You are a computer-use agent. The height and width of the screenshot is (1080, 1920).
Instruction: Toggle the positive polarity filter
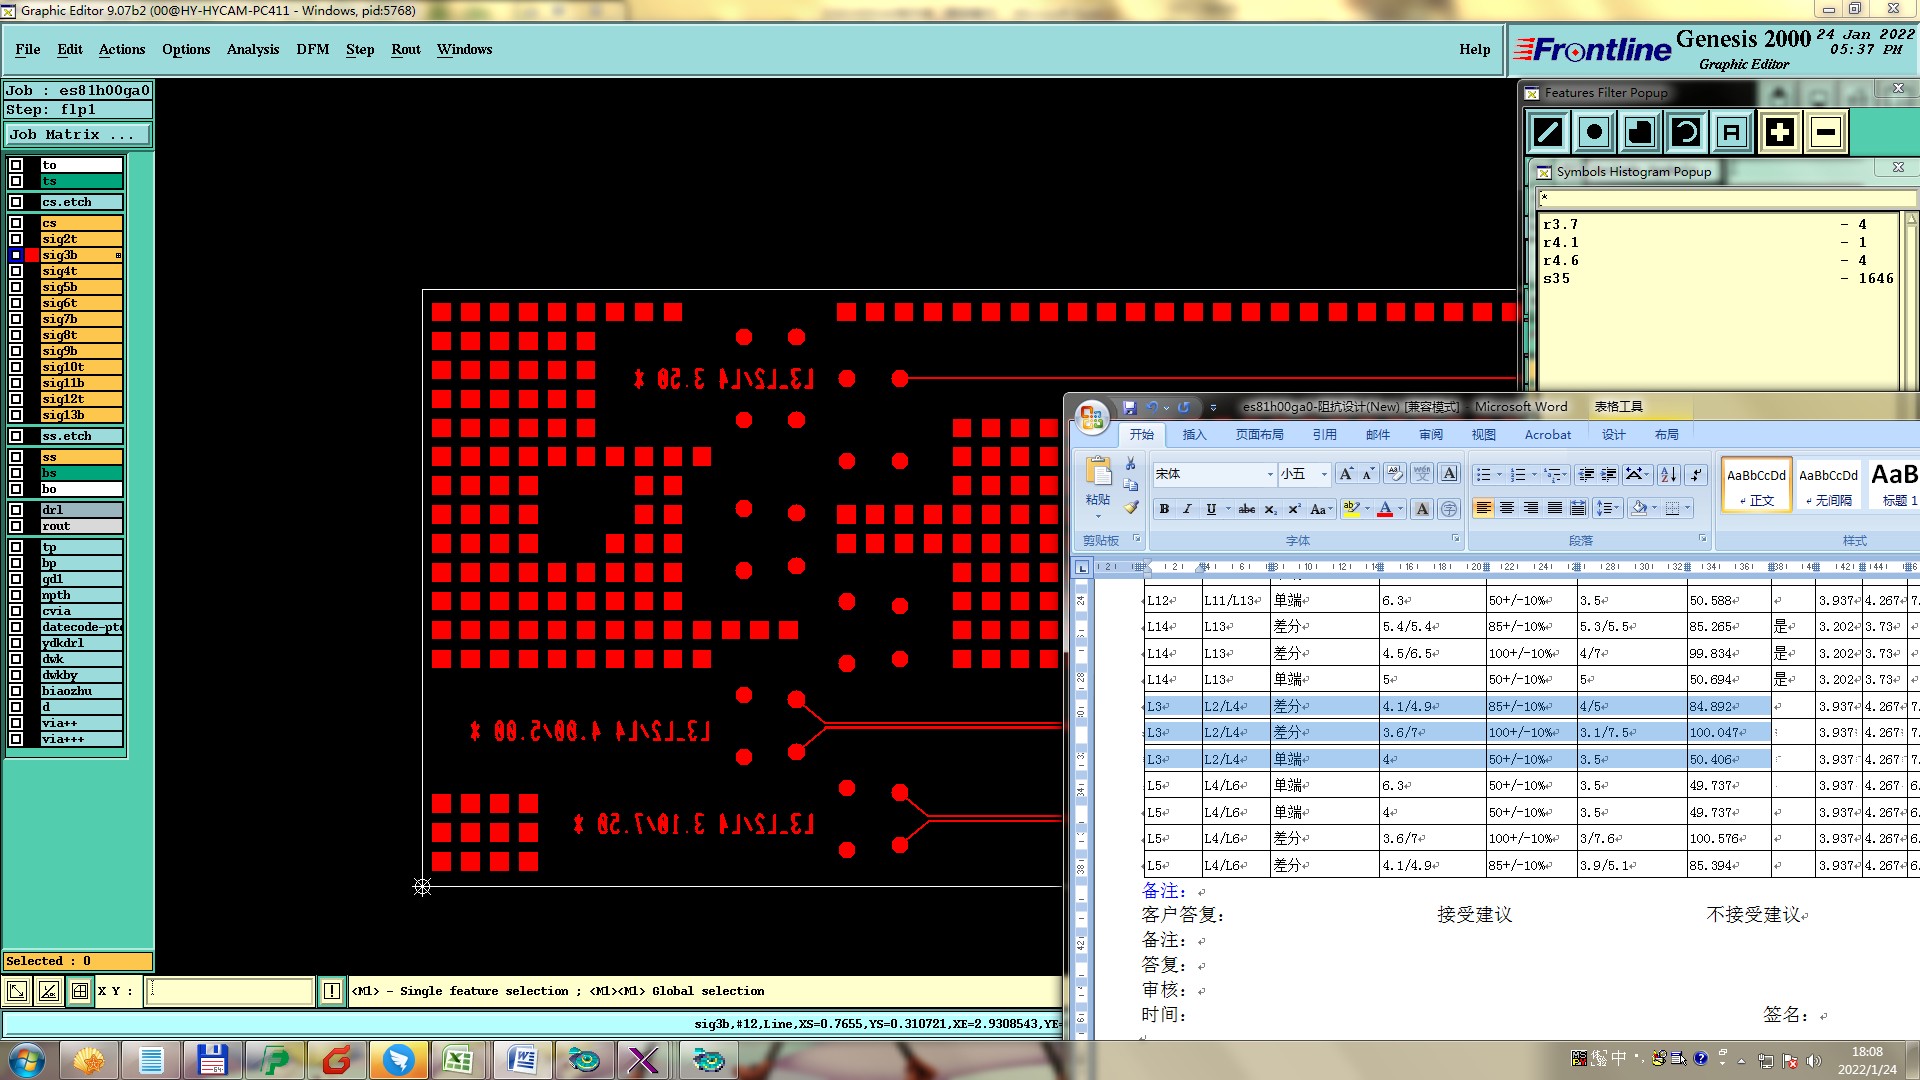pyautogui.click(x=1780, y=132)
